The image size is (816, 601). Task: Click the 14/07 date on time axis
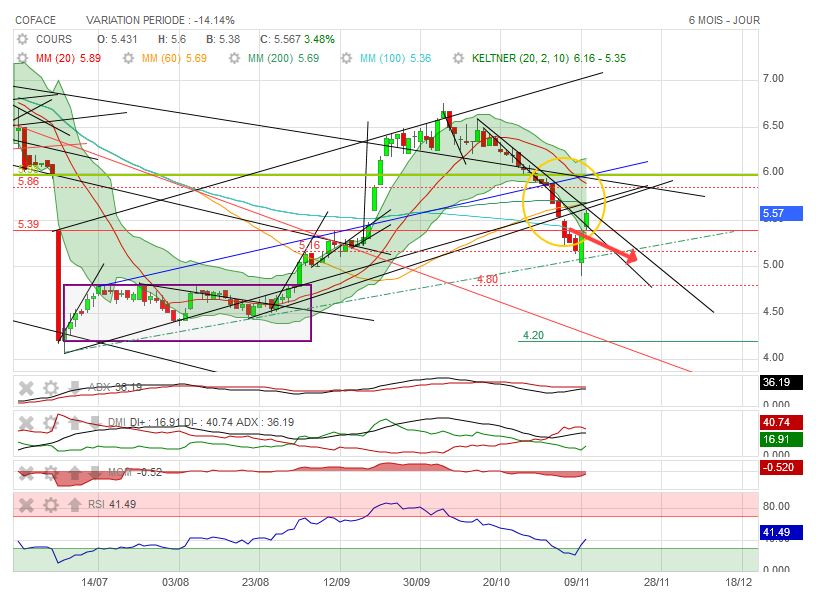click(94, 582)
